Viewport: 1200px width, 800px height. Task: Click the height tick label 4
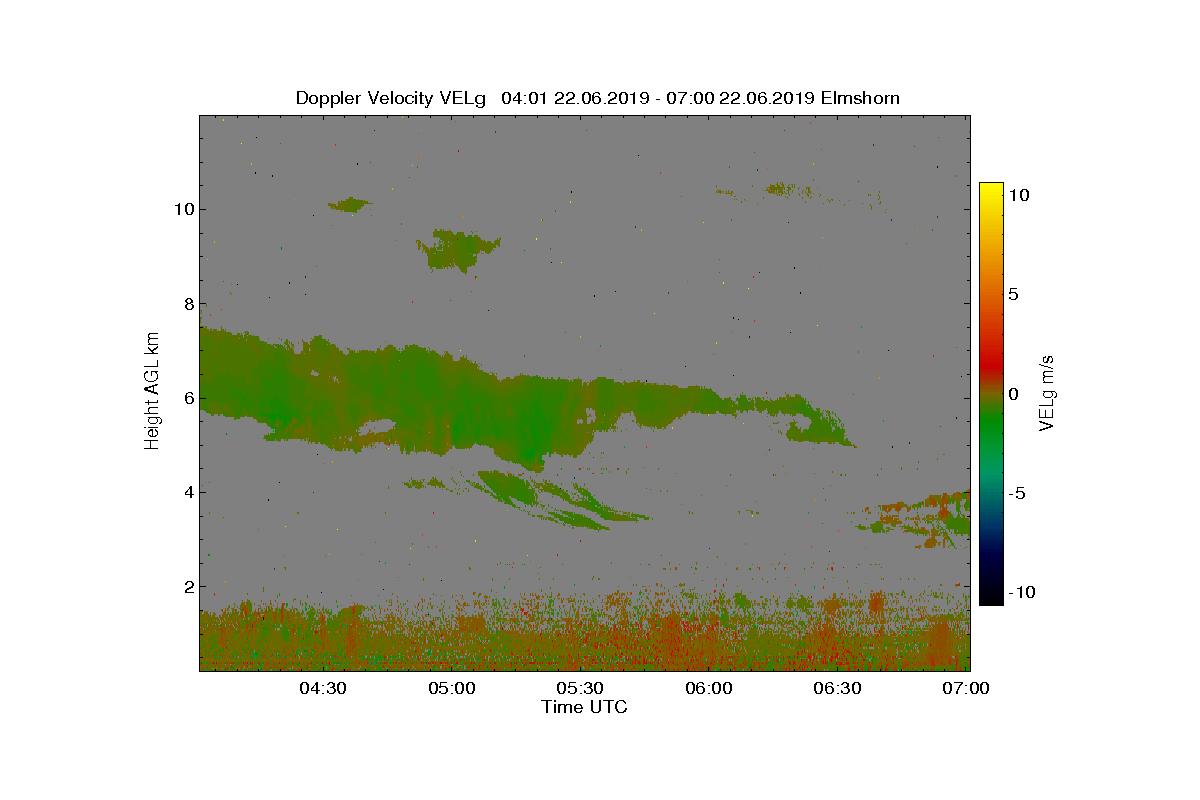(x=188, y=492)
